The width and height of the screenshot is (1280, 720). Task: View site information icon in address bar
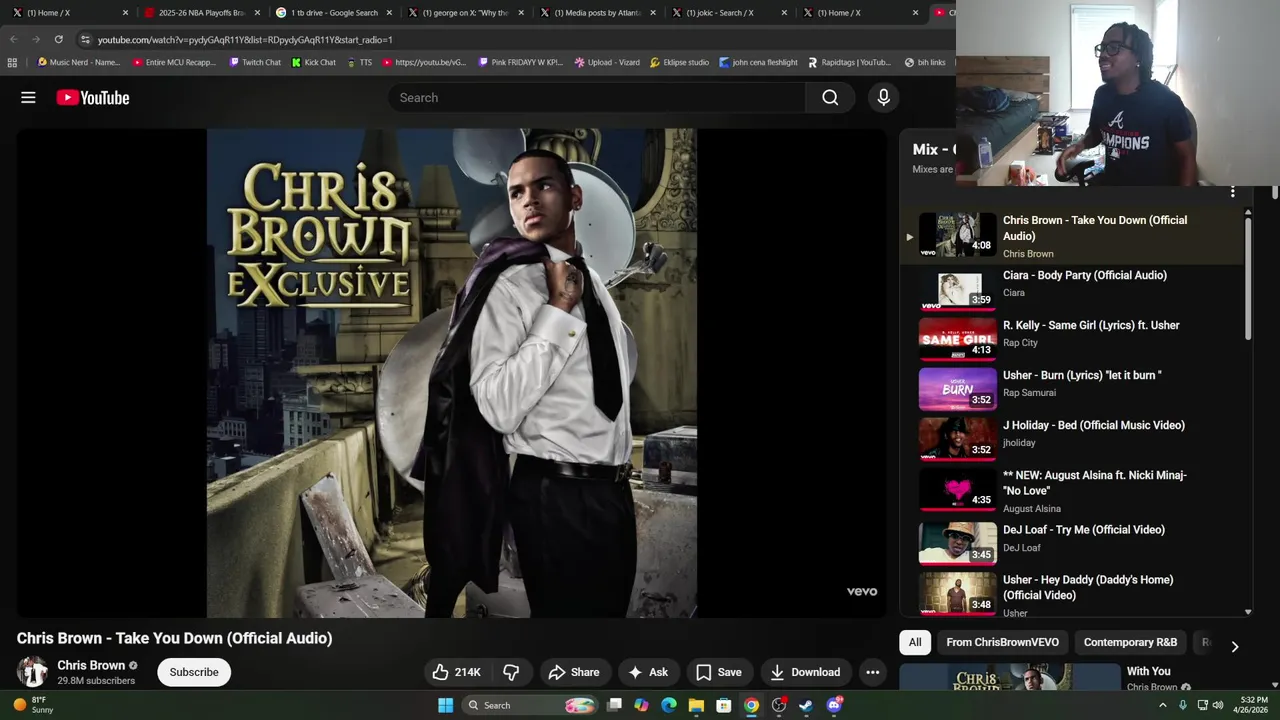pyautogui.click(x=85, y=39)
